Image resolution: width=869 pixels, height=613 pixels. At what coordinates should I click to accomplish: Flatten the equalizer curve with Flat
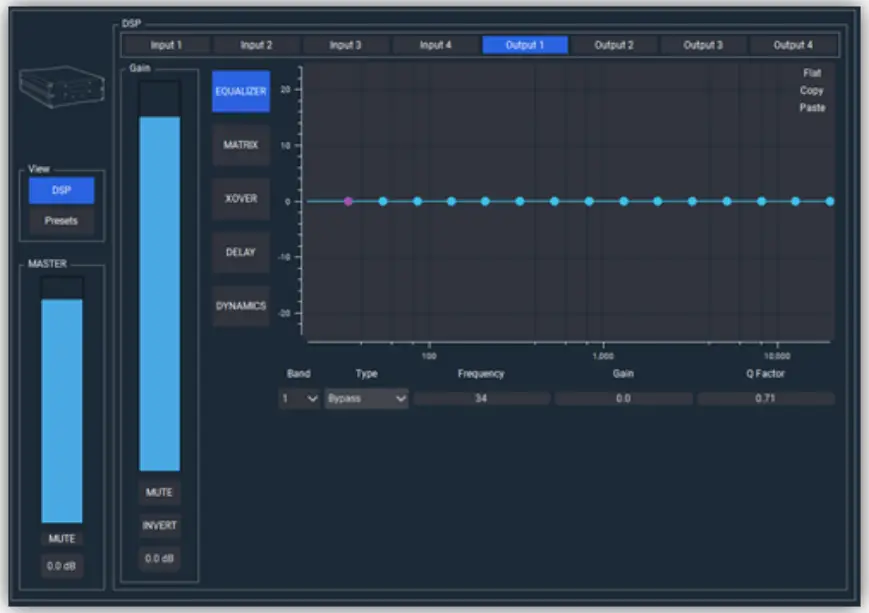coord(812,72)
